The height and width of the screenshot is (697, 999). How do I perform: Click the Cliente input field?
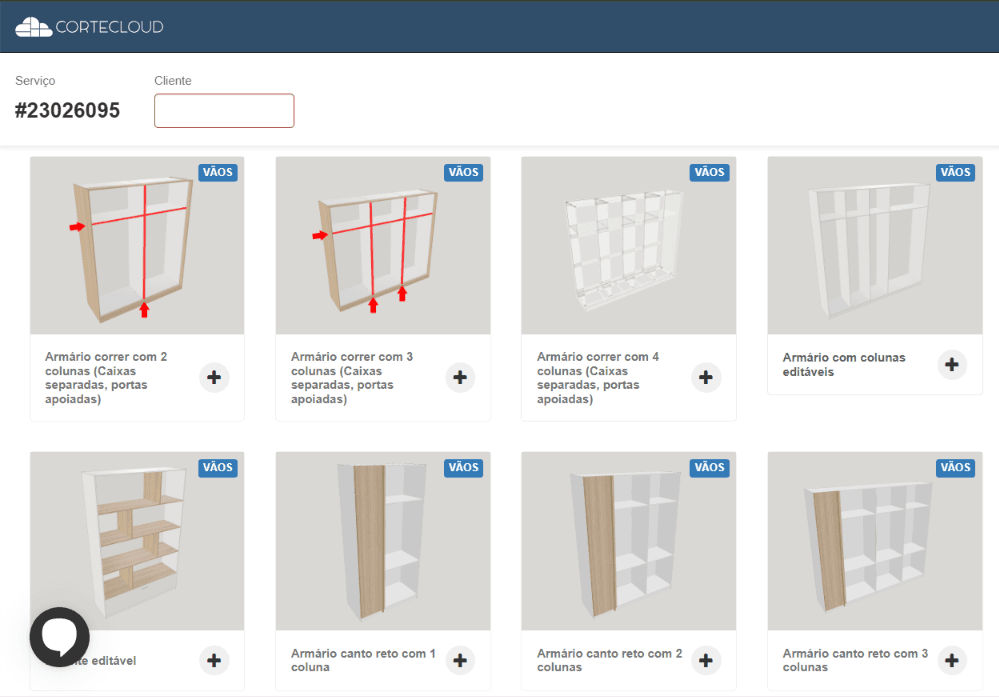[224, 111]
